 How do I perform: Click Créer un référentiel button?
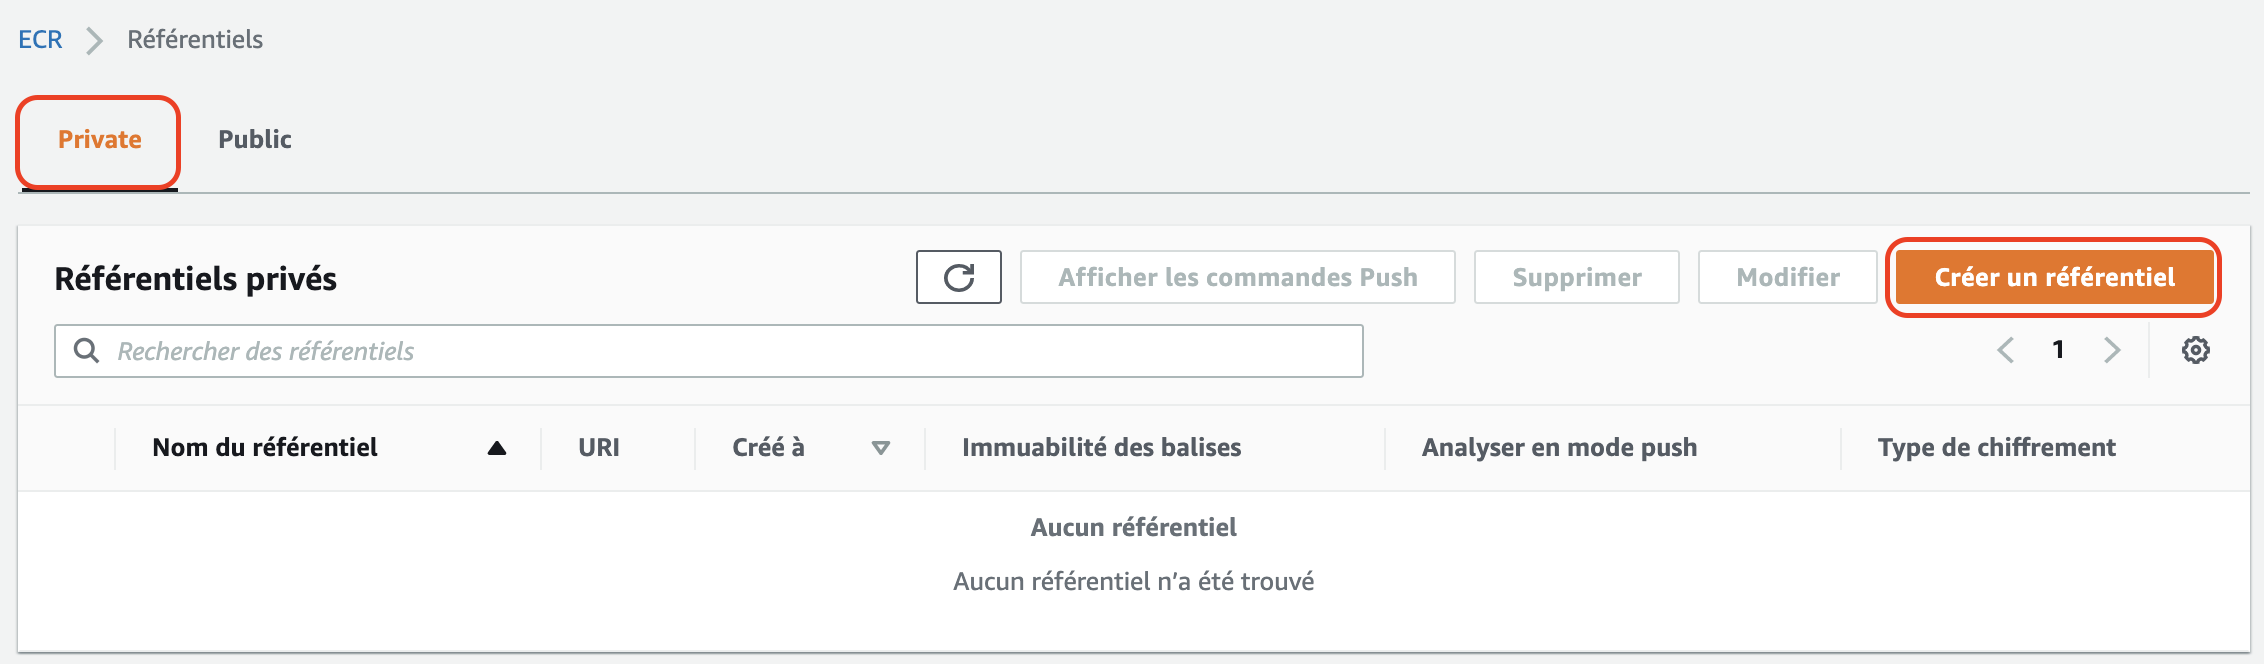coord(2053,277)
